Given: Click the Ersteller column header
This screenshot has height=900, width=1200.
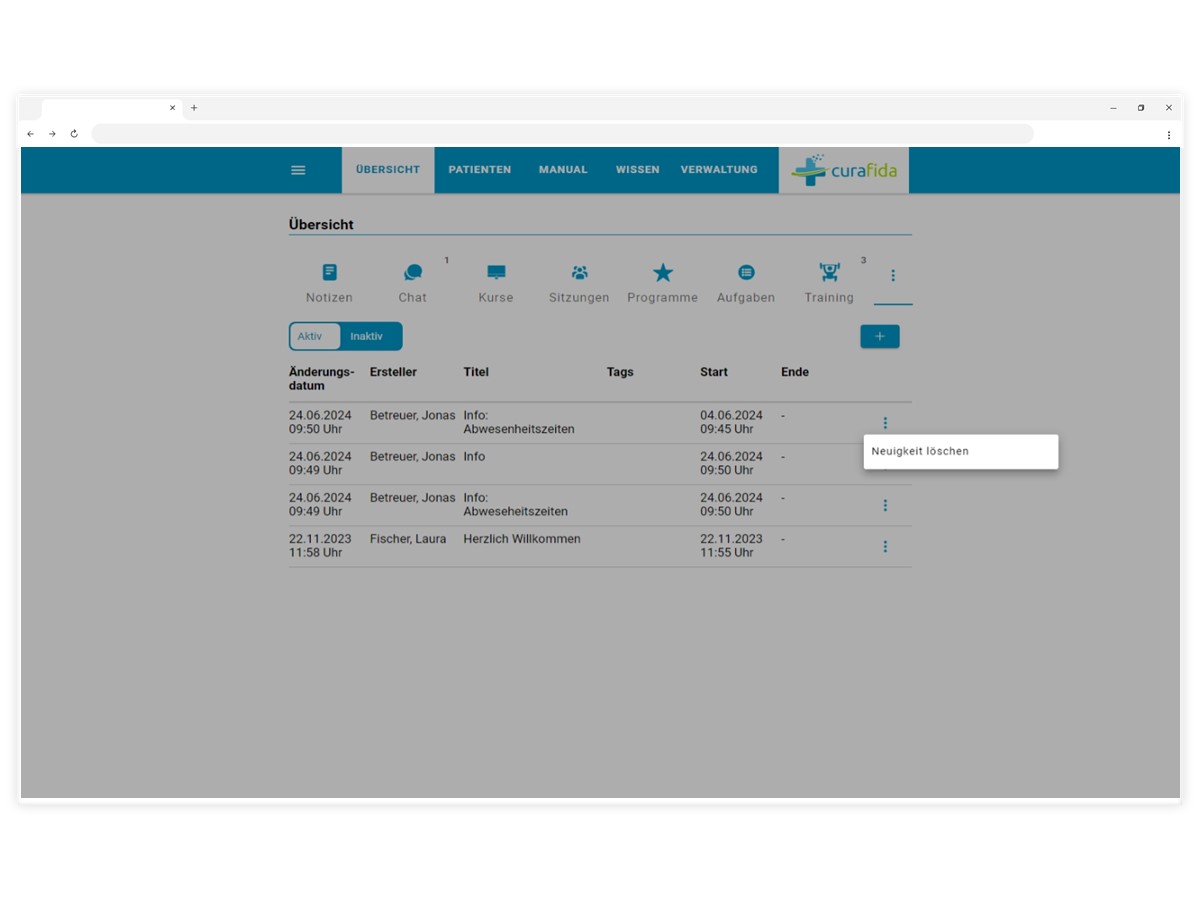Looking at the screenshot, I should click(x=393, y=372).
